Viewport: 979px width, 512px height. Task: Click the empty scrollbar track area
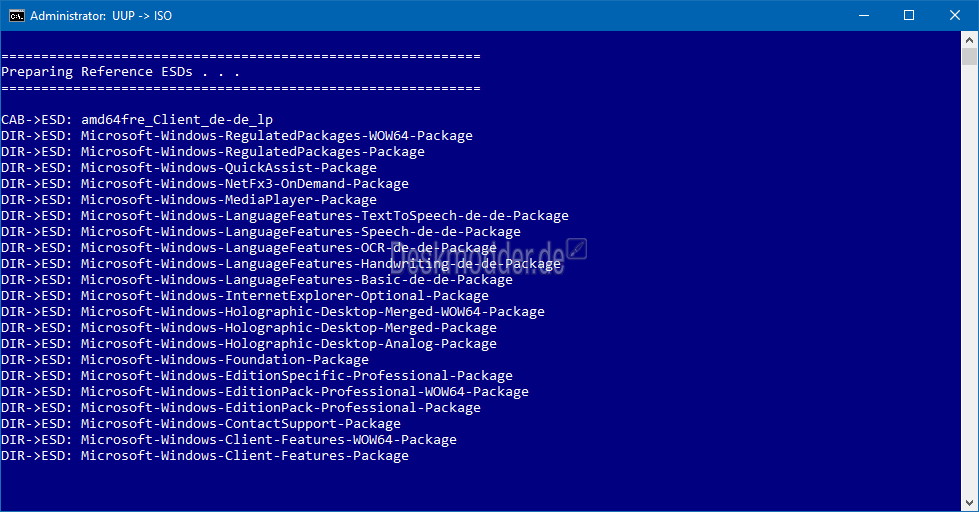pos(969,281)
